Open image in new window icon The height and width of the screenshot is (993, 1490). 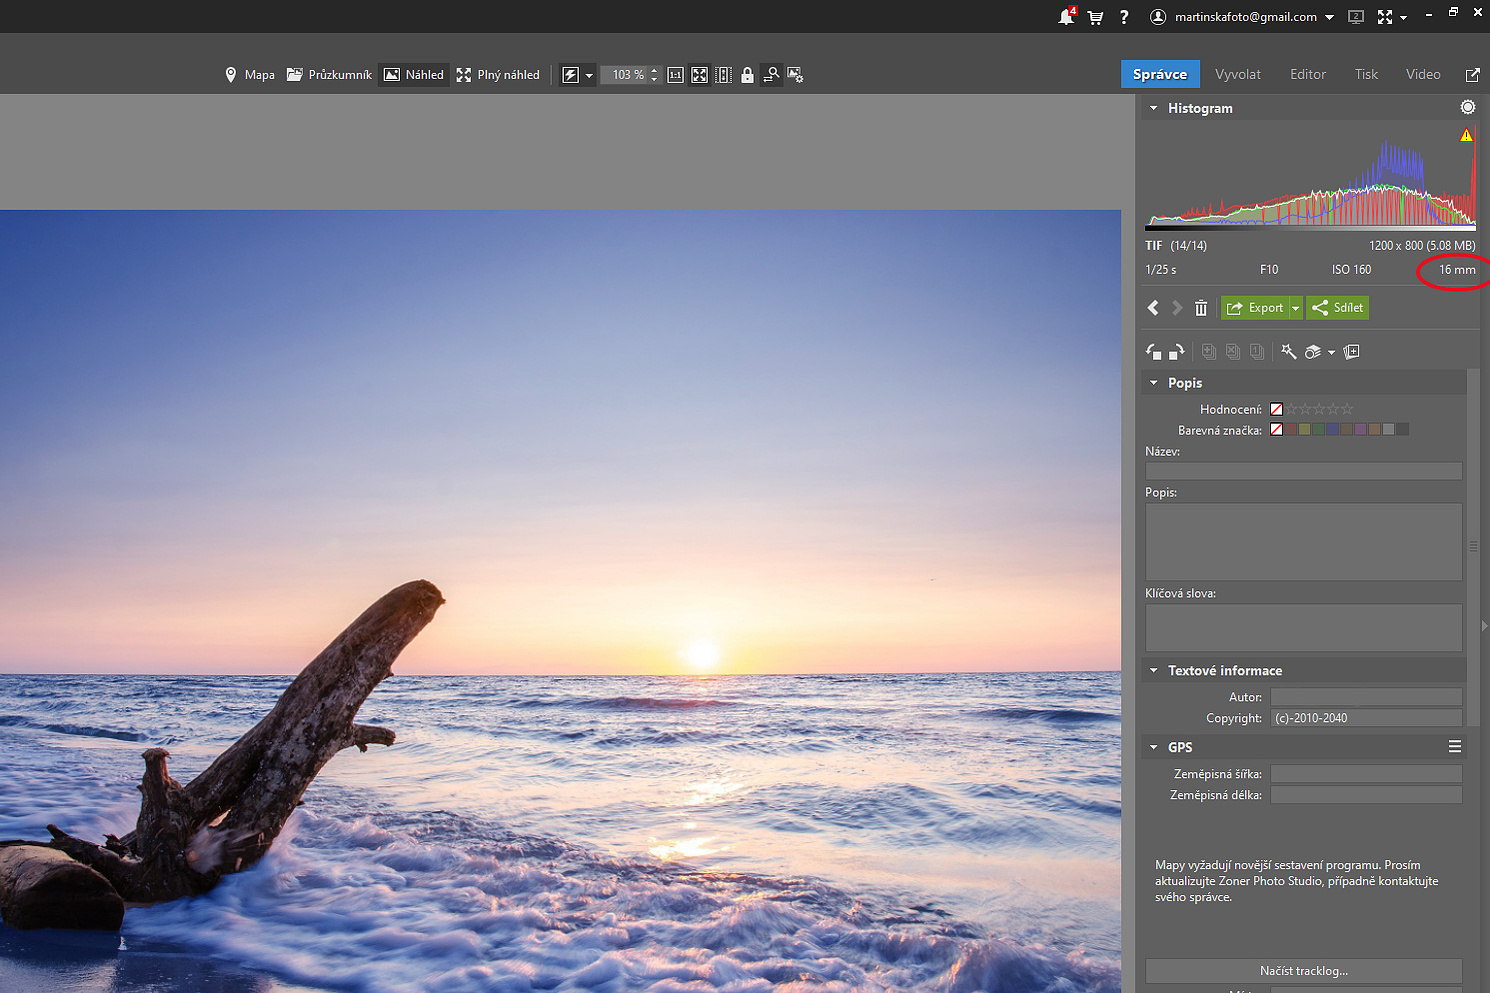tap(1472, 75)
